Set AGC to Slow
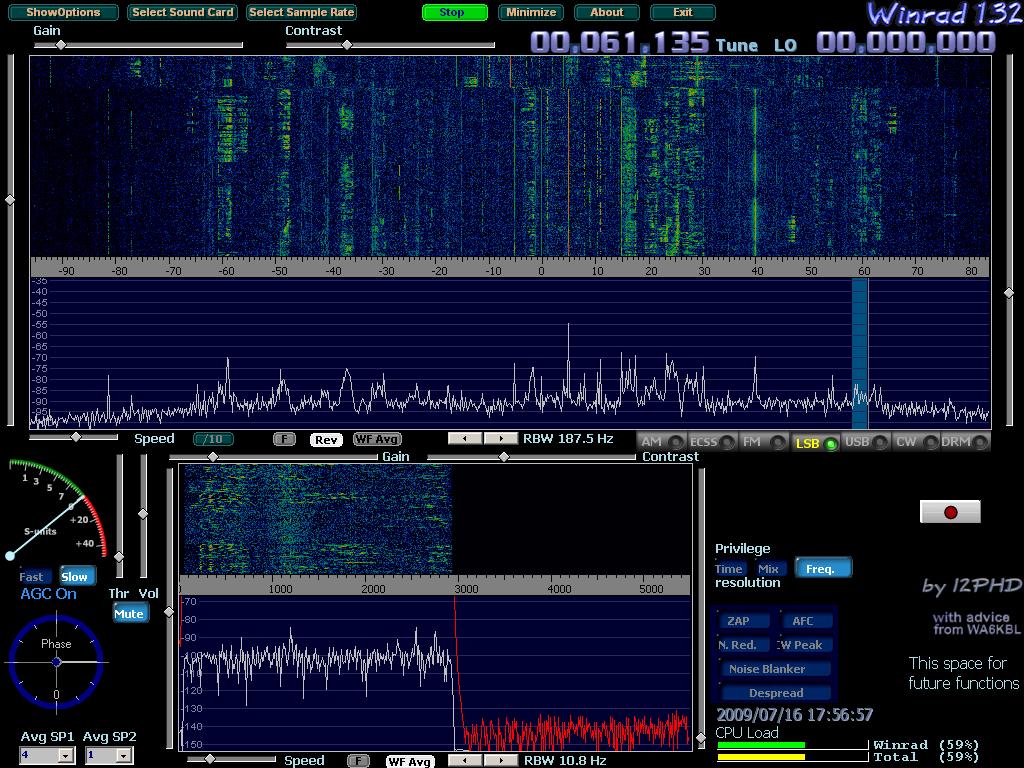 click(x=76, y=577)
